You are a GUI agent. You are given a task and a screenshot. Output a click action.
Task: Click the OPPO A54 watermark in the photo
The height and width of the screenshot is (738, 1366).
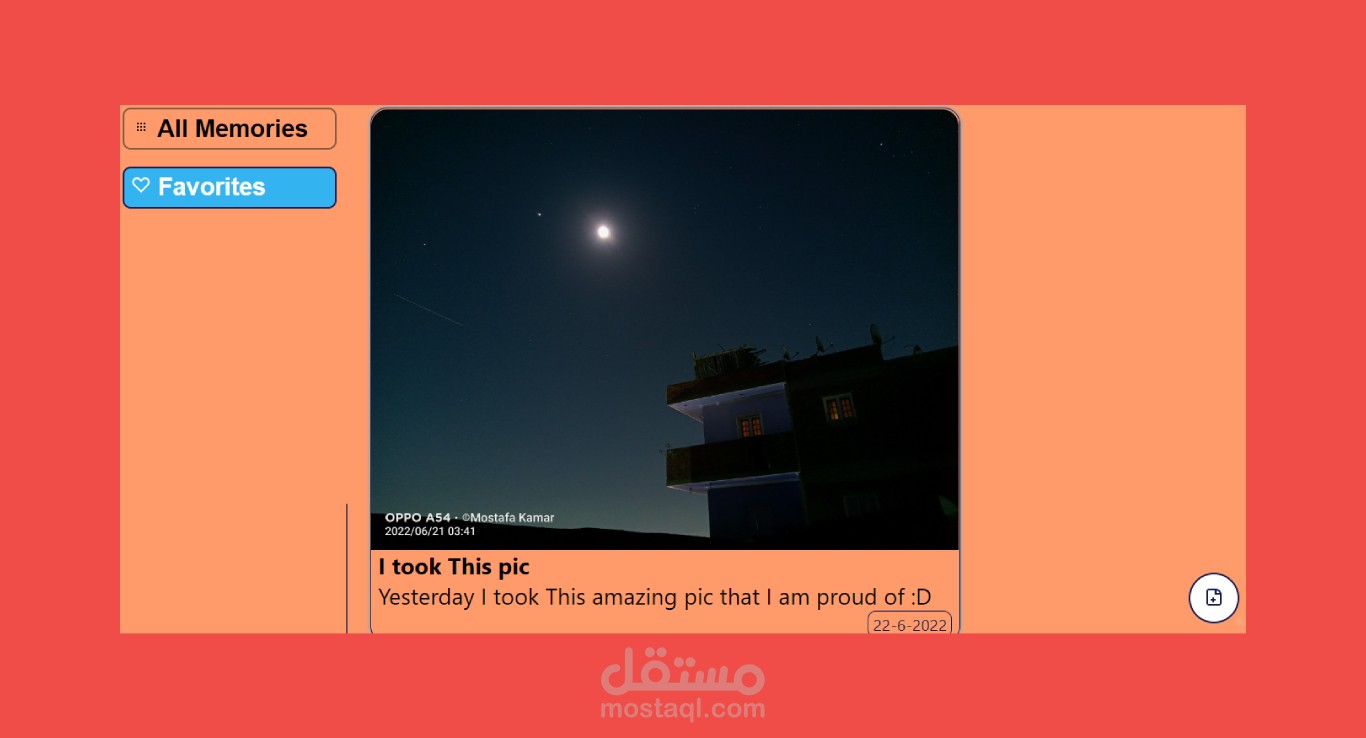pyautogui.click(x=418, y=518)
